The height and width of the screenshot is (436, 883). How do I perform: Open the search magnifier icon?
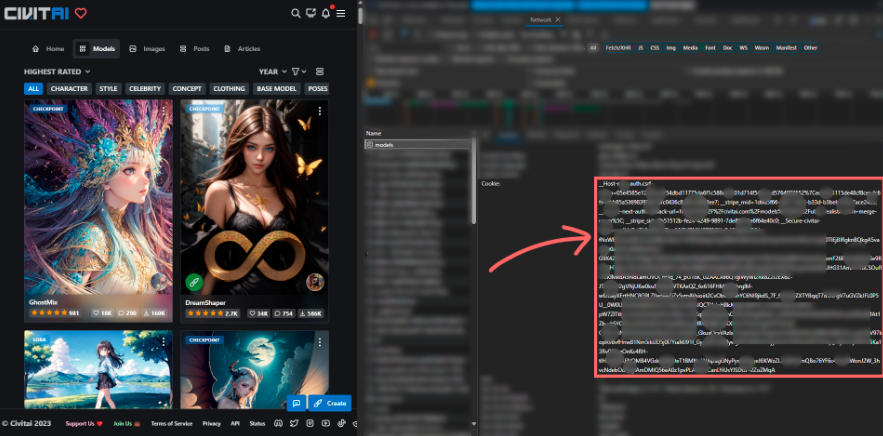coord(296,14)
